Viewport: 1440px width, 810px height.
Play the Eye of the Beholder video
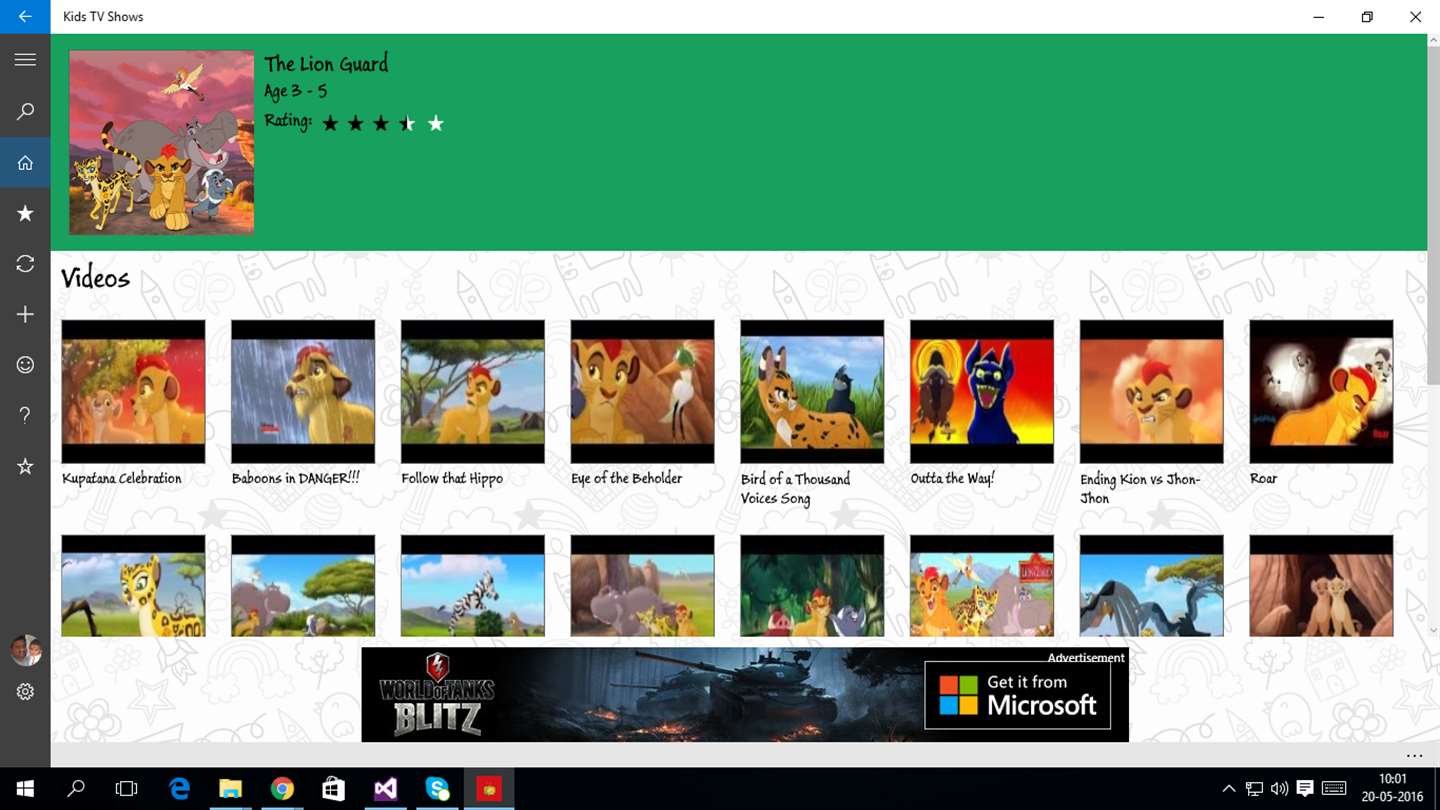tap(643, 392)
